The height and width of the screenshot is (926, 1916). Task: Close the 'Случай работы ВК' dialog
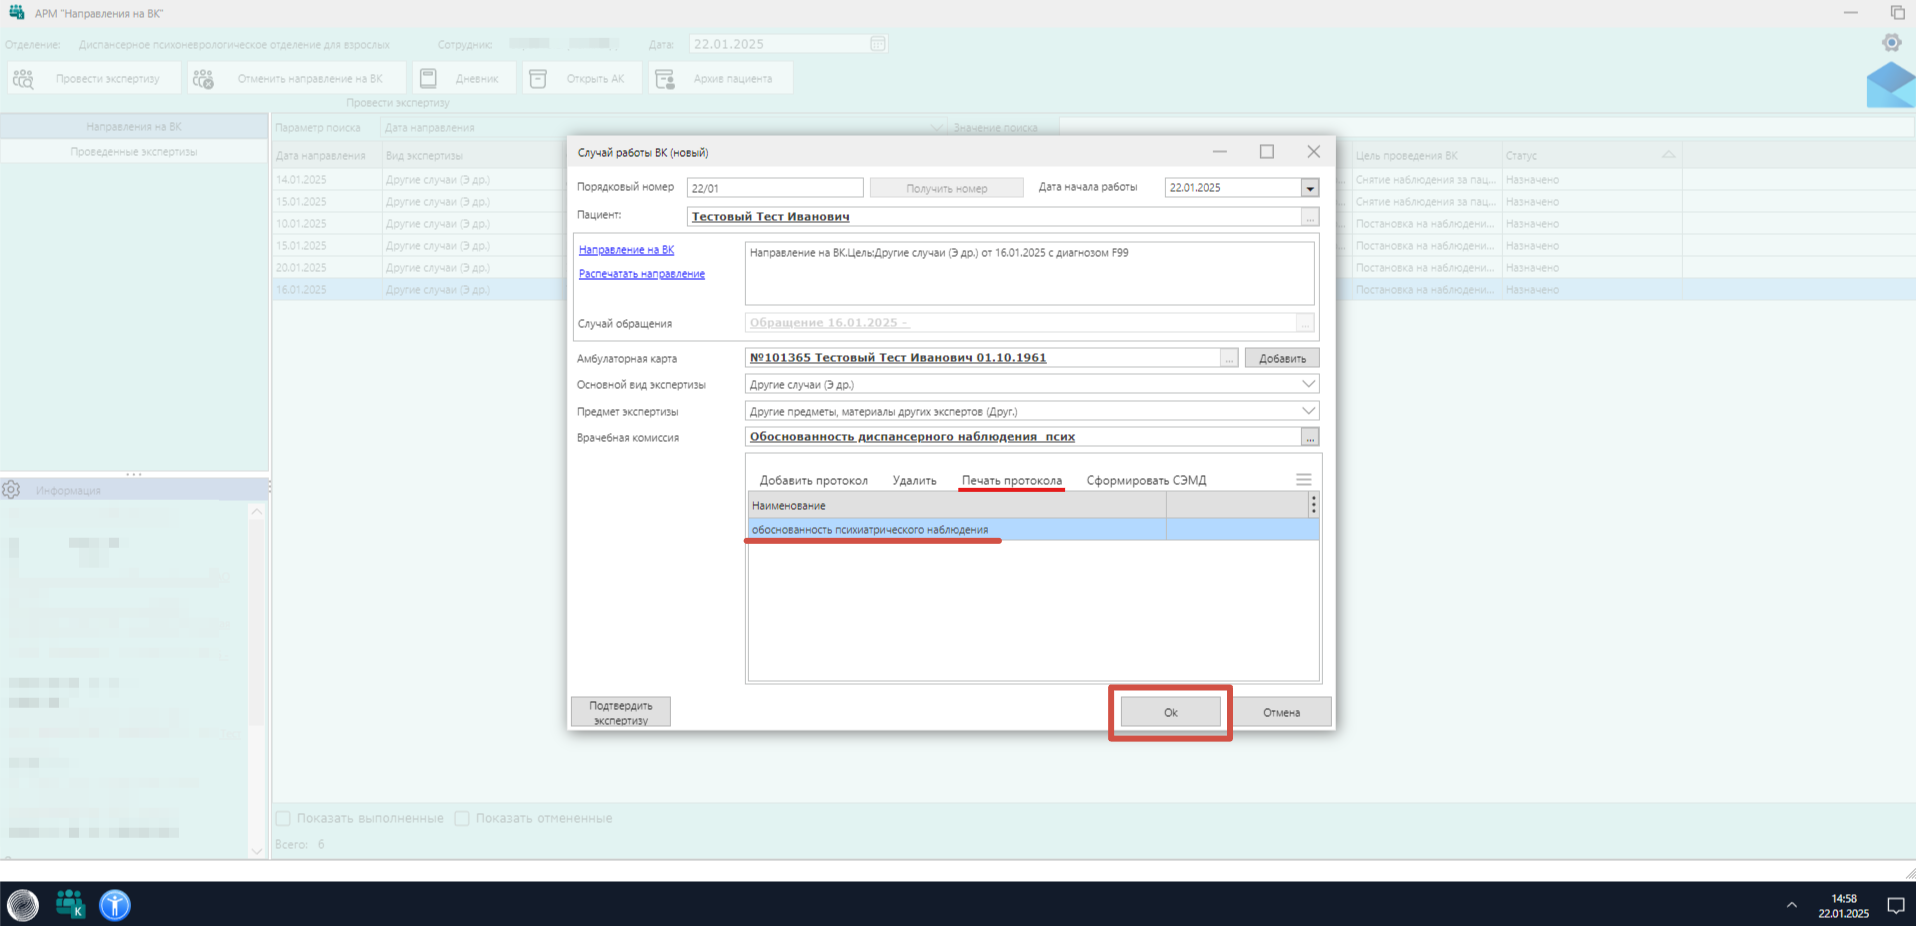point(1313,152)
